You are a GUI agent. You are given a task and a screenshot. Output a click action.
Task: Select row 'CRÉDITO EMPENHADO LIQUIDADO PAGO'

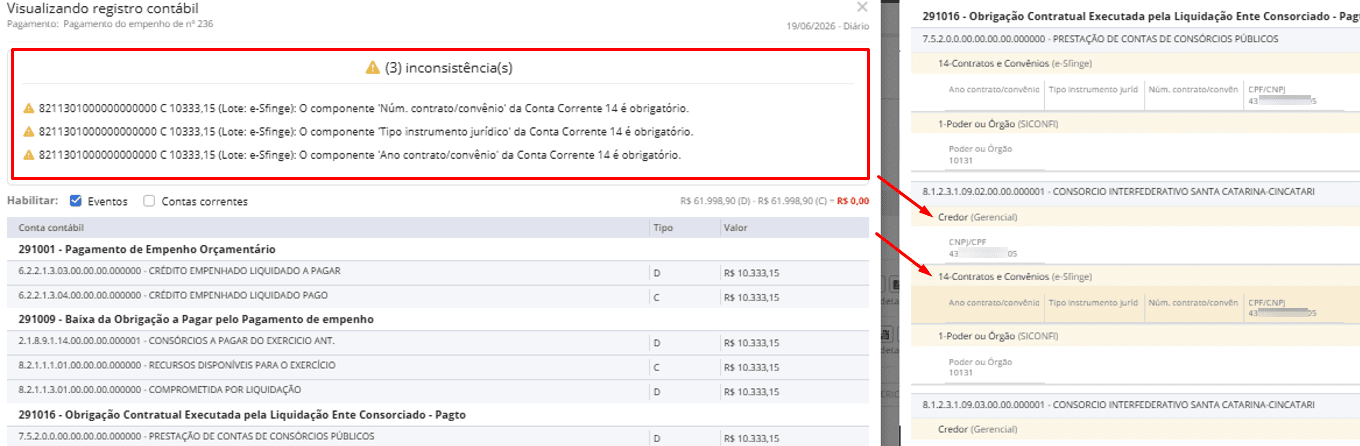438,296
